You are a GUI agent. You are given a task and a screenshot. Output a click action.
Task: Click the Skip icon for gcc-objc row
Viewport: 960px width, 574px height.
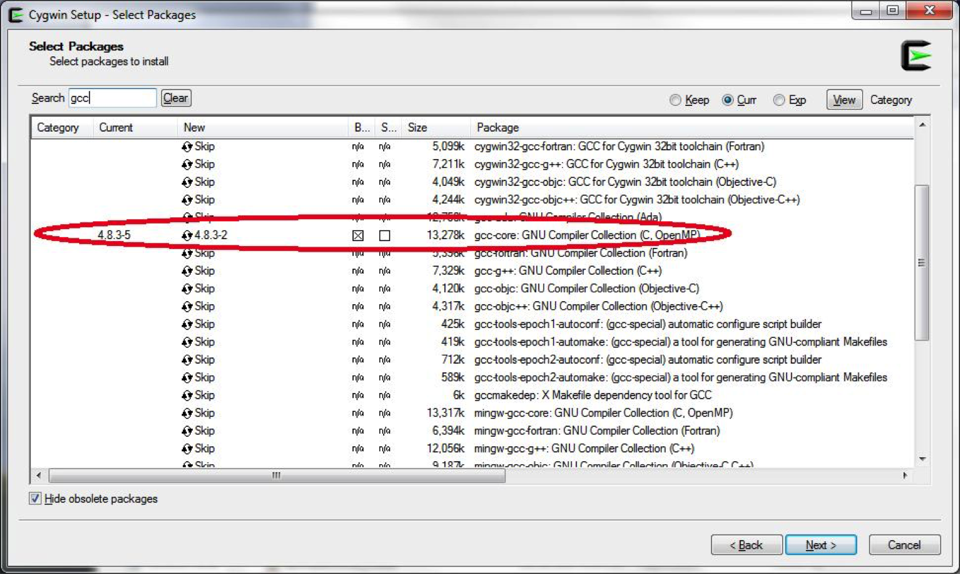click(187, 289)
